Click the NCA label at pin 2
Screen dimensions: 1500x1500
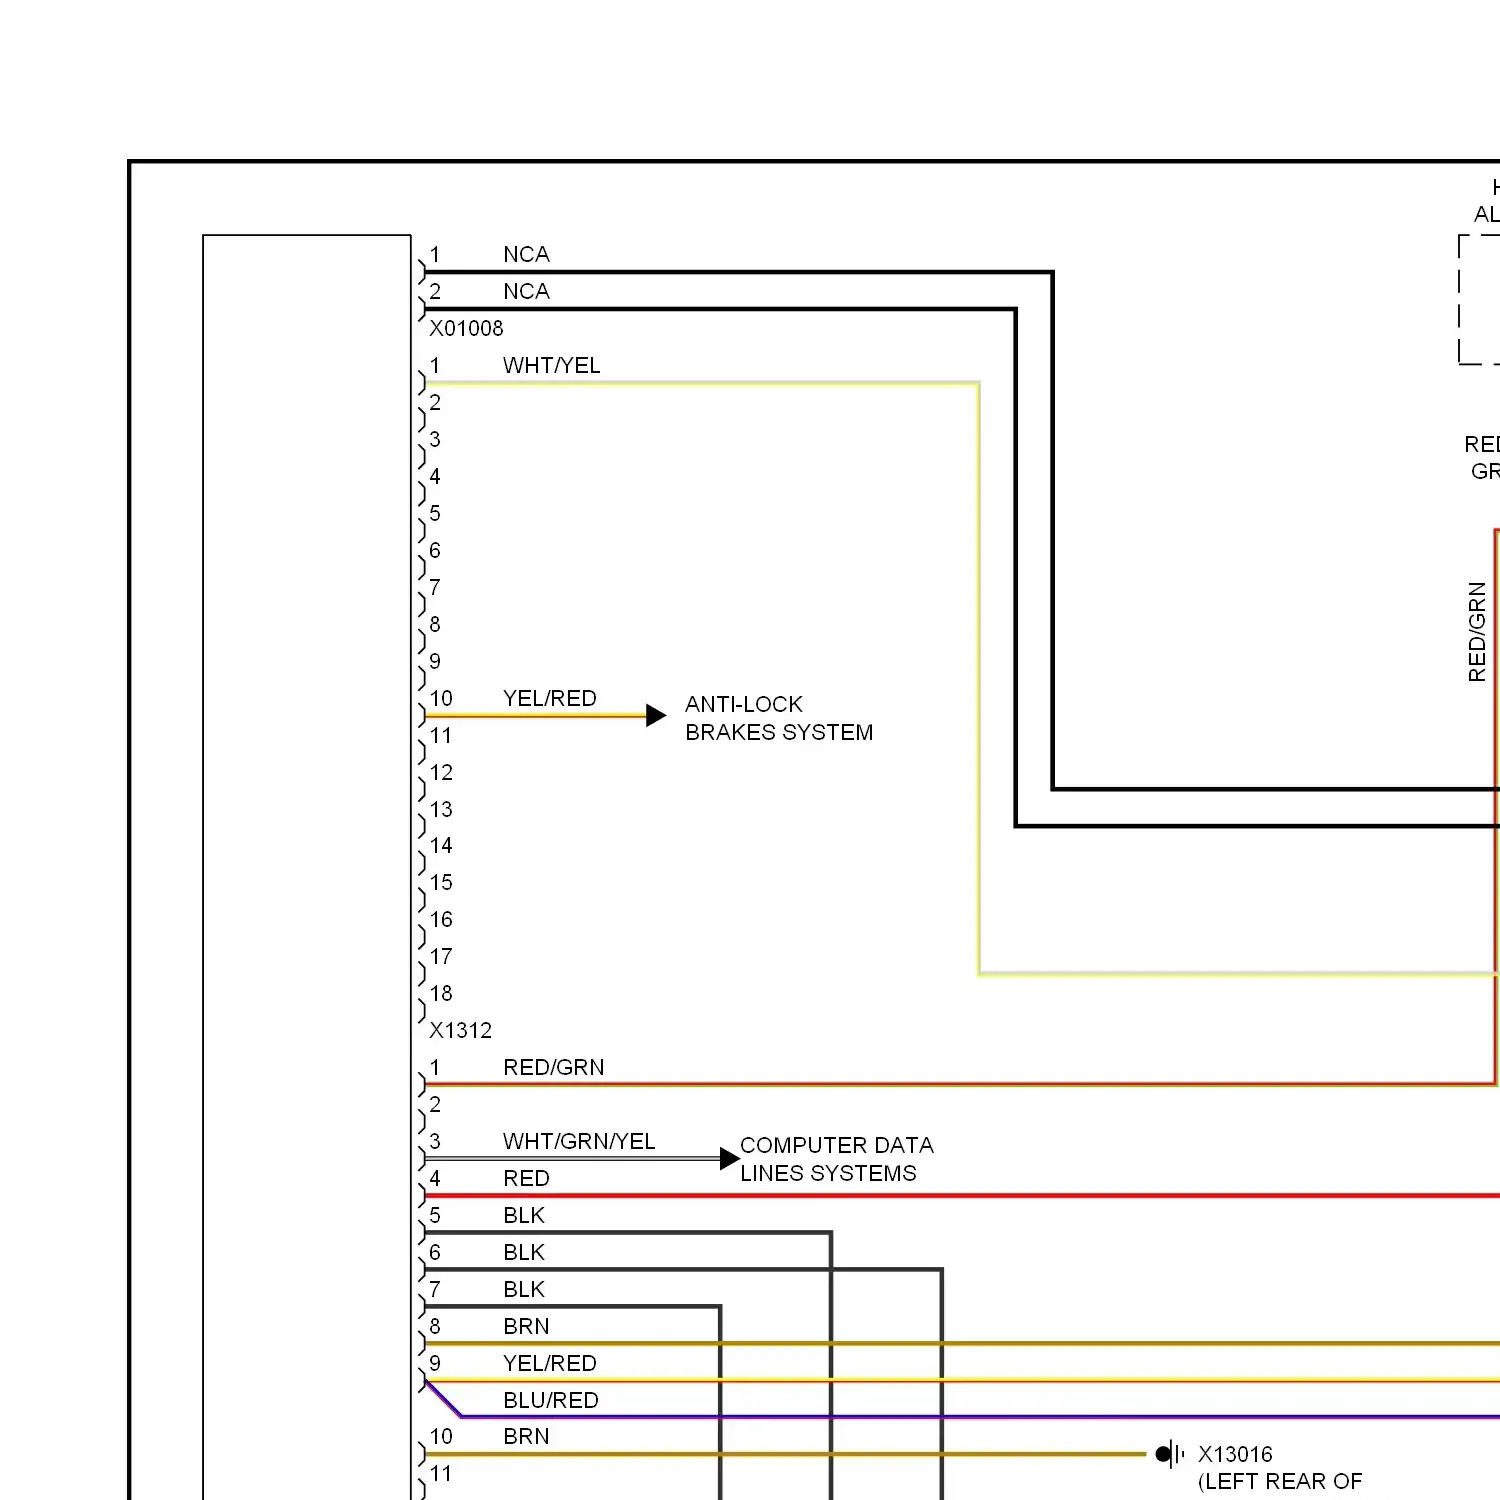pyautogui.click(x=527, y=291)
